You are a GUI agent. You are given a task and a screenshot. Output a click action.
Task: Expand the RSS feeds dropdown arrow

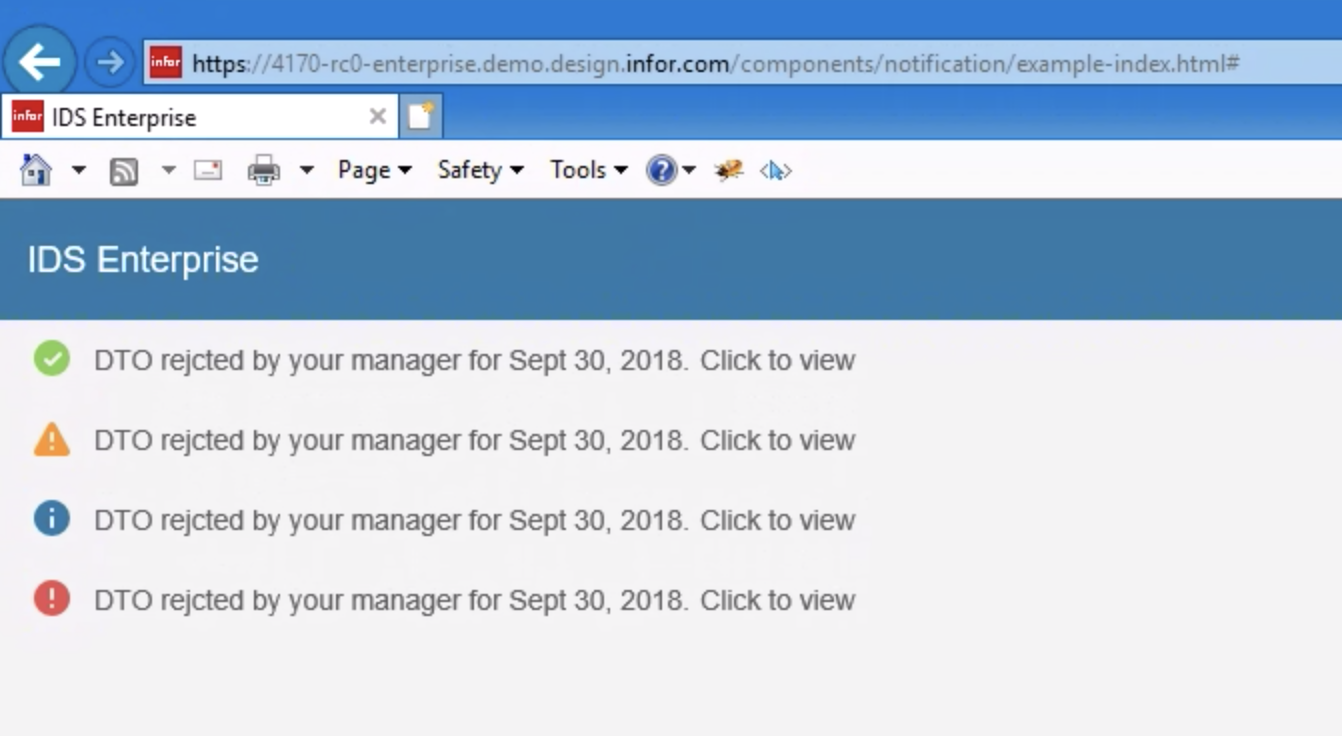[x=168, y=171]
